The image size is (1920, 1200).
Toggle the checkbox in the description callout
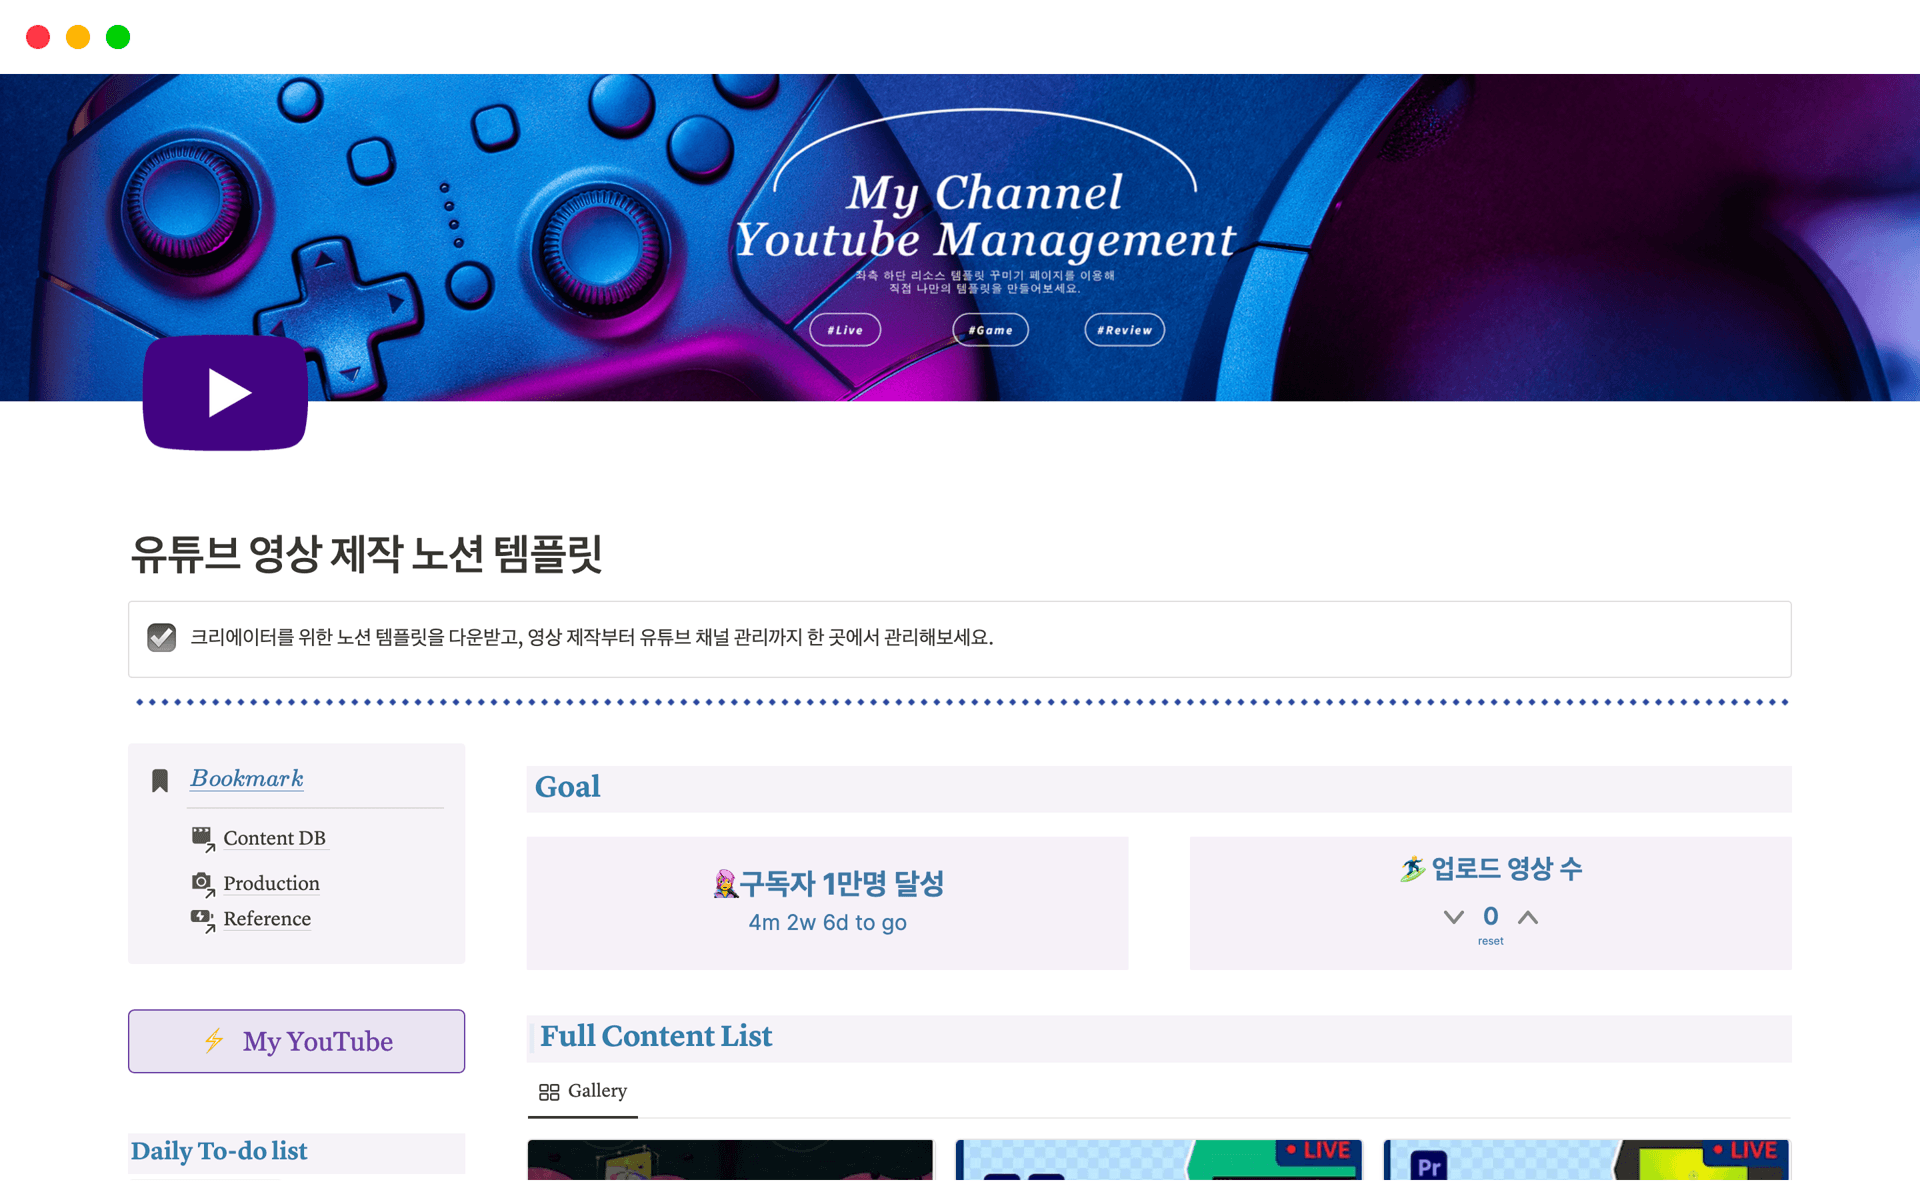(162, 638)
